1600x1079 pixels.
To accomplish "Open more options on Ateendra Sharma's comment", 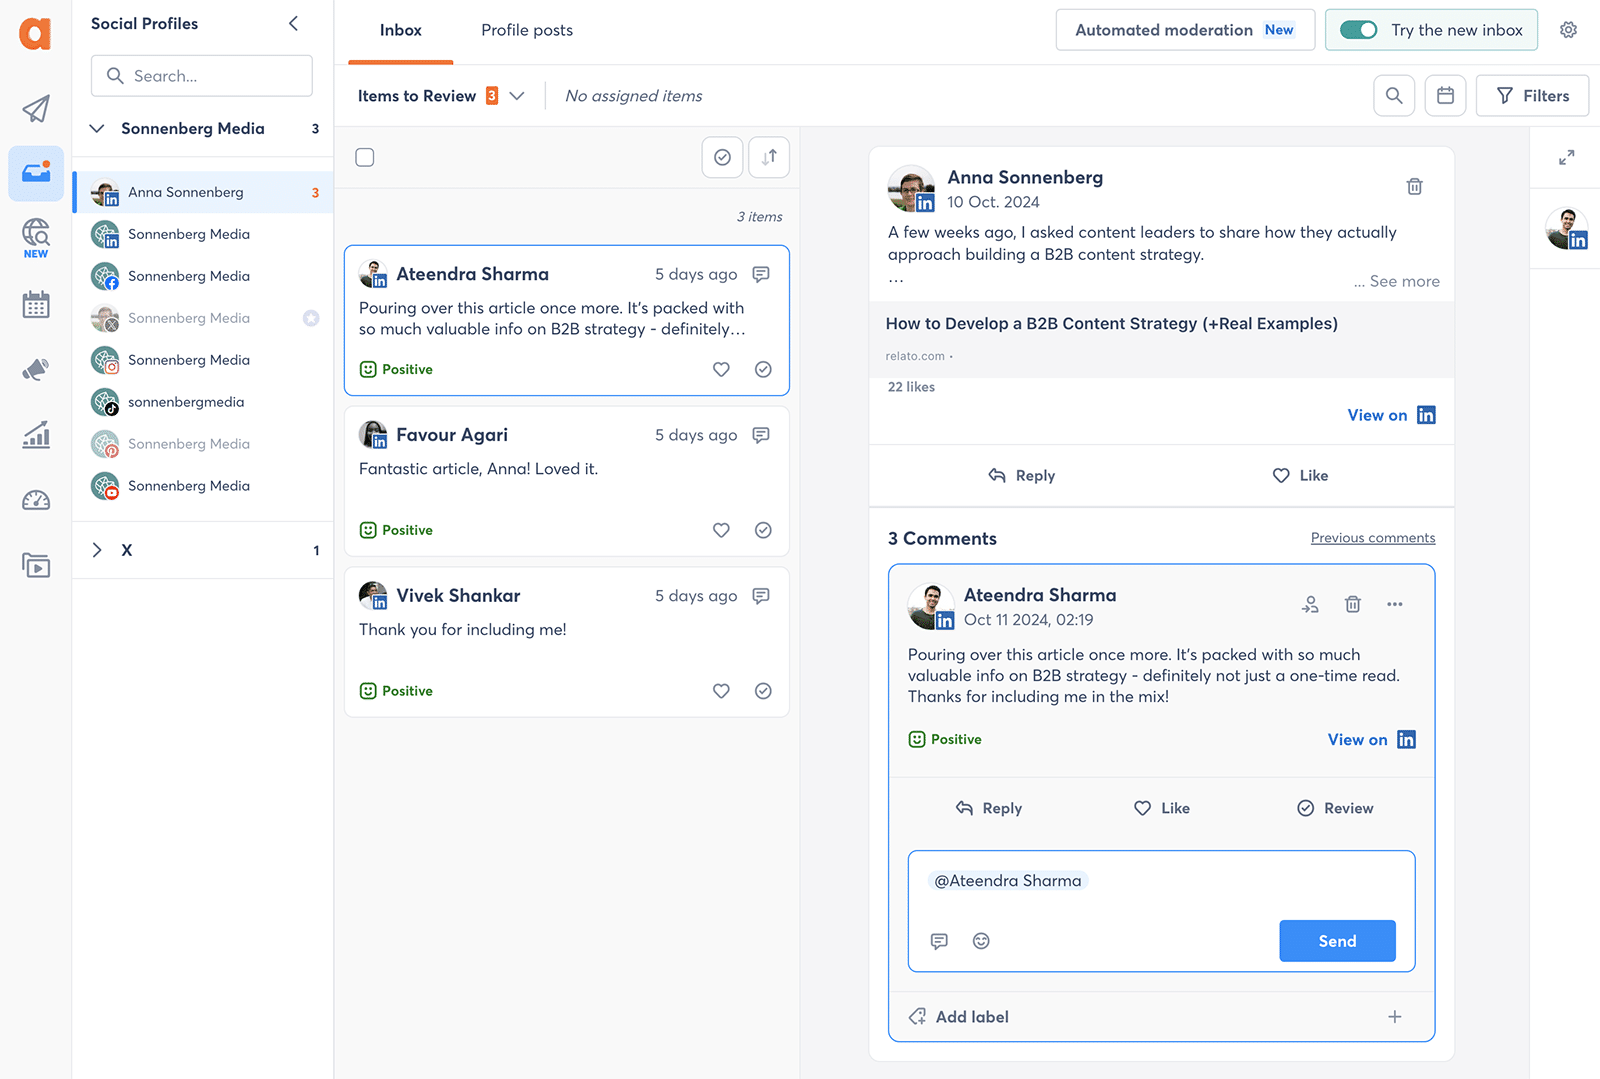I will pyautogui.click(x=1394, y=604).
